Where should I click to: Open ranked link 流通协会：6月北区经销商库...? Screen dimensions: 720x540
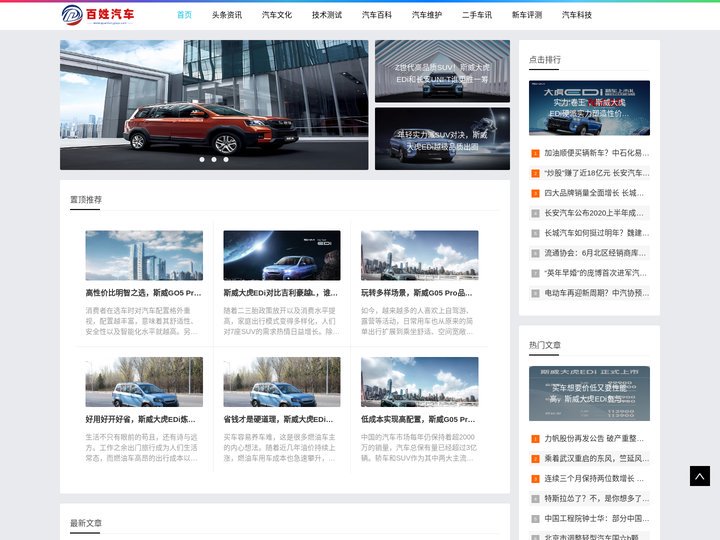pos(595,253)
